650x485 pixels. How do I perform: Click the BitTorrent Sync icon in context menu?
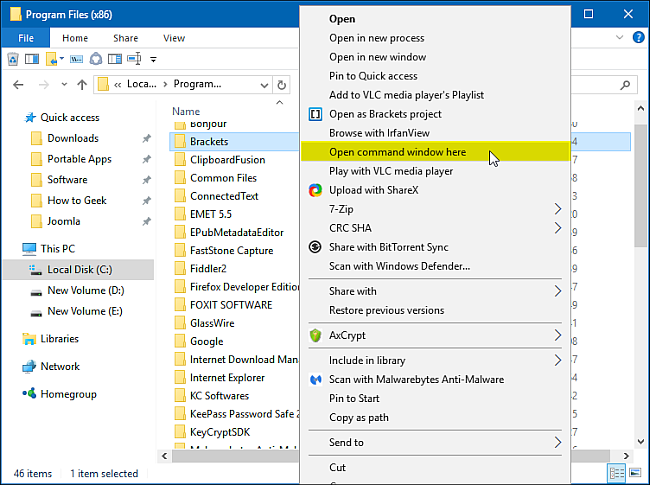coord(315,247)
